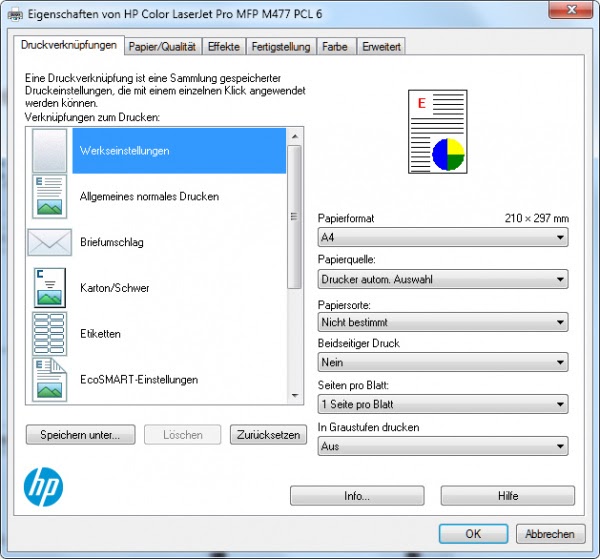Click the page preview thumbnail

[x=438, y=132]
